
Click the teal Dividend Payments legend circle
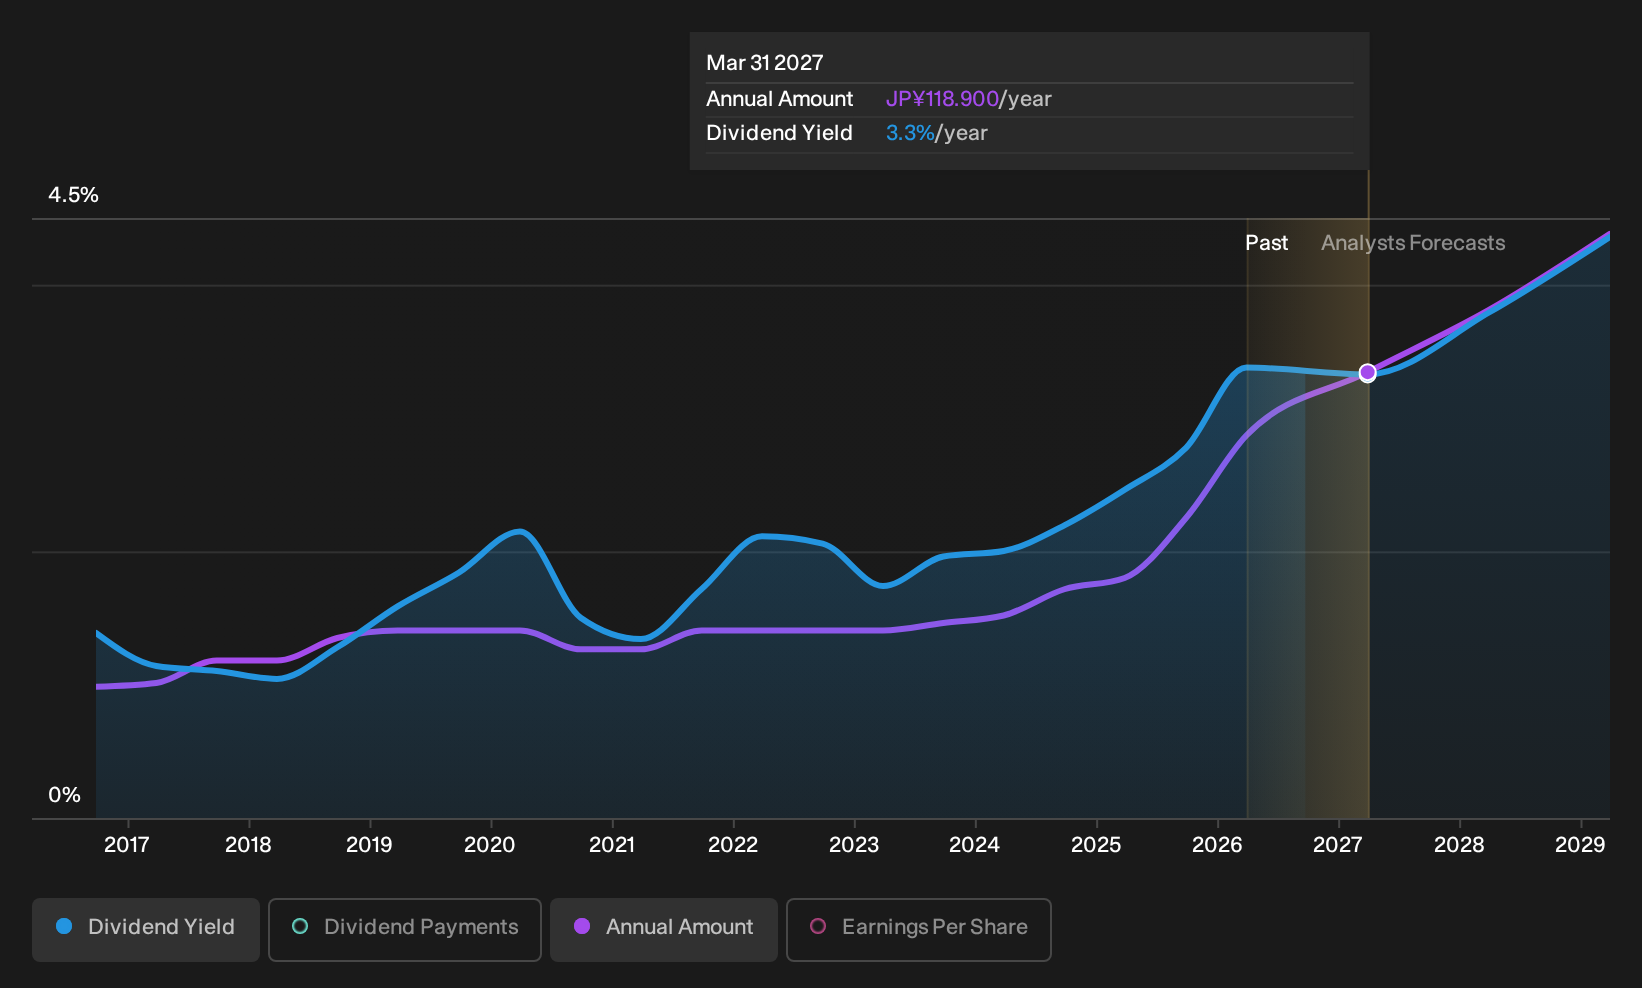point(300,927)
